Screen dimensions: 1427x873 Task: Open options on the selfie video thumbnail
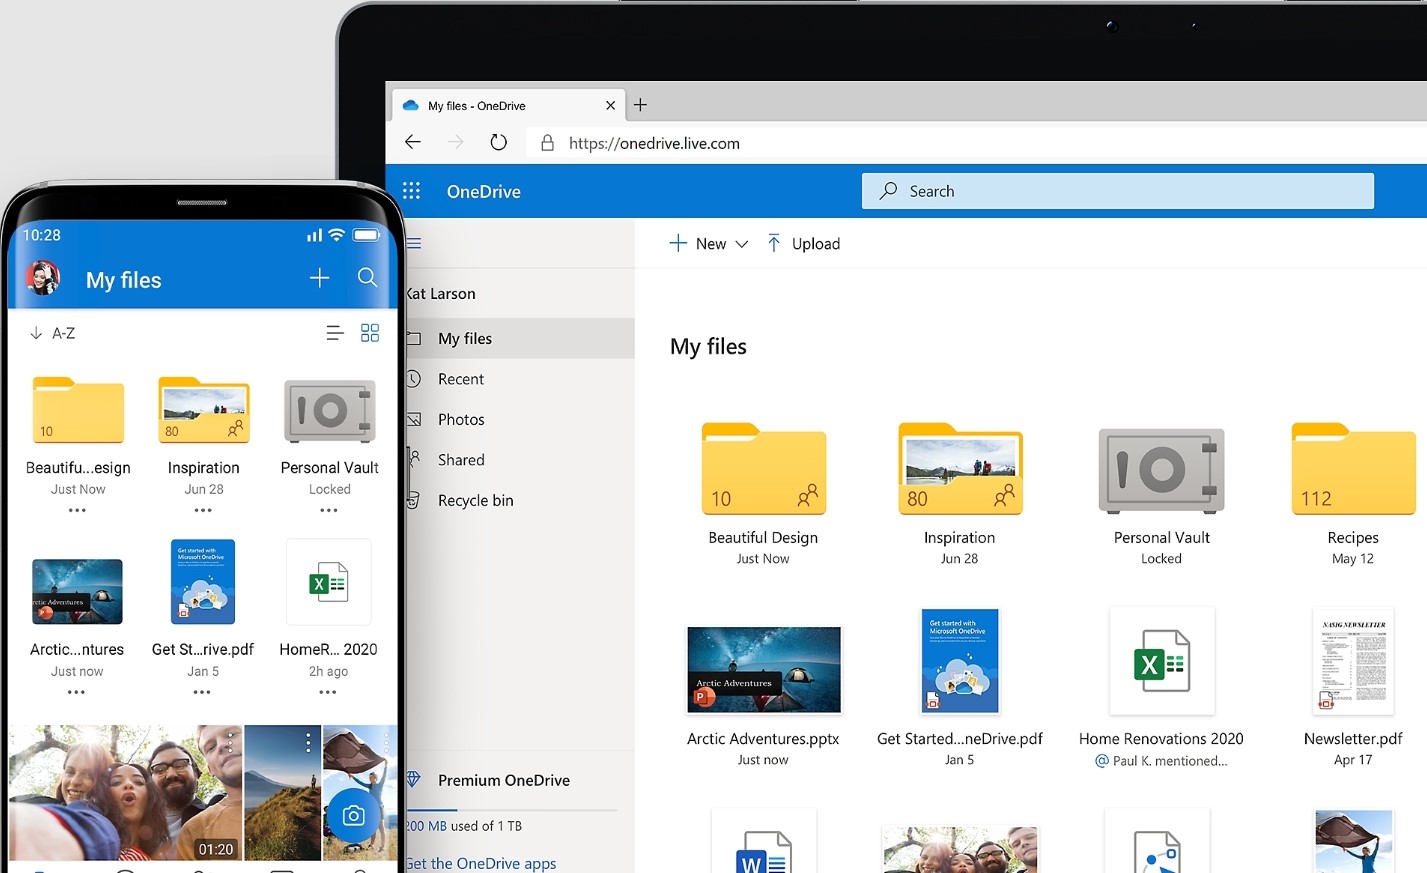(230, 742)
